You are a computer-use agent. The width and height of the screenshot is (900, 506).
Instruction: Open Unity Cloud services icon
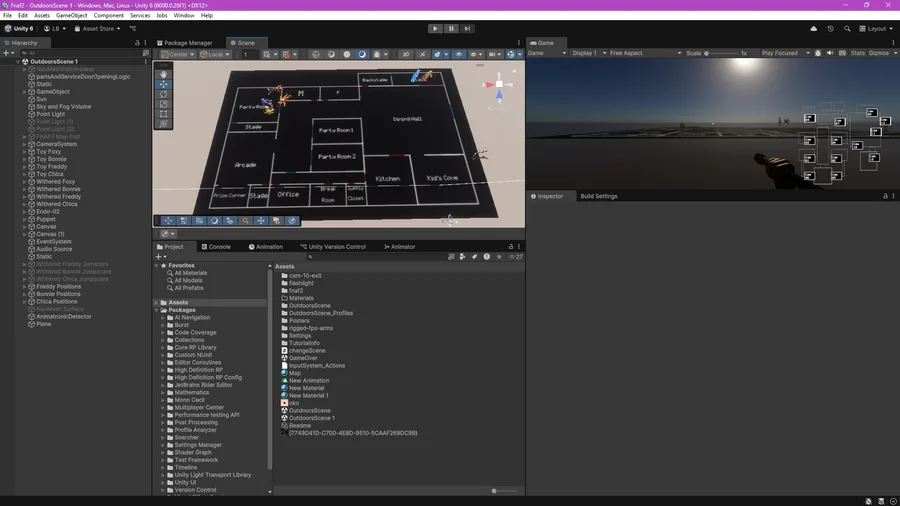pyautogui.click(x=813, y=29)
